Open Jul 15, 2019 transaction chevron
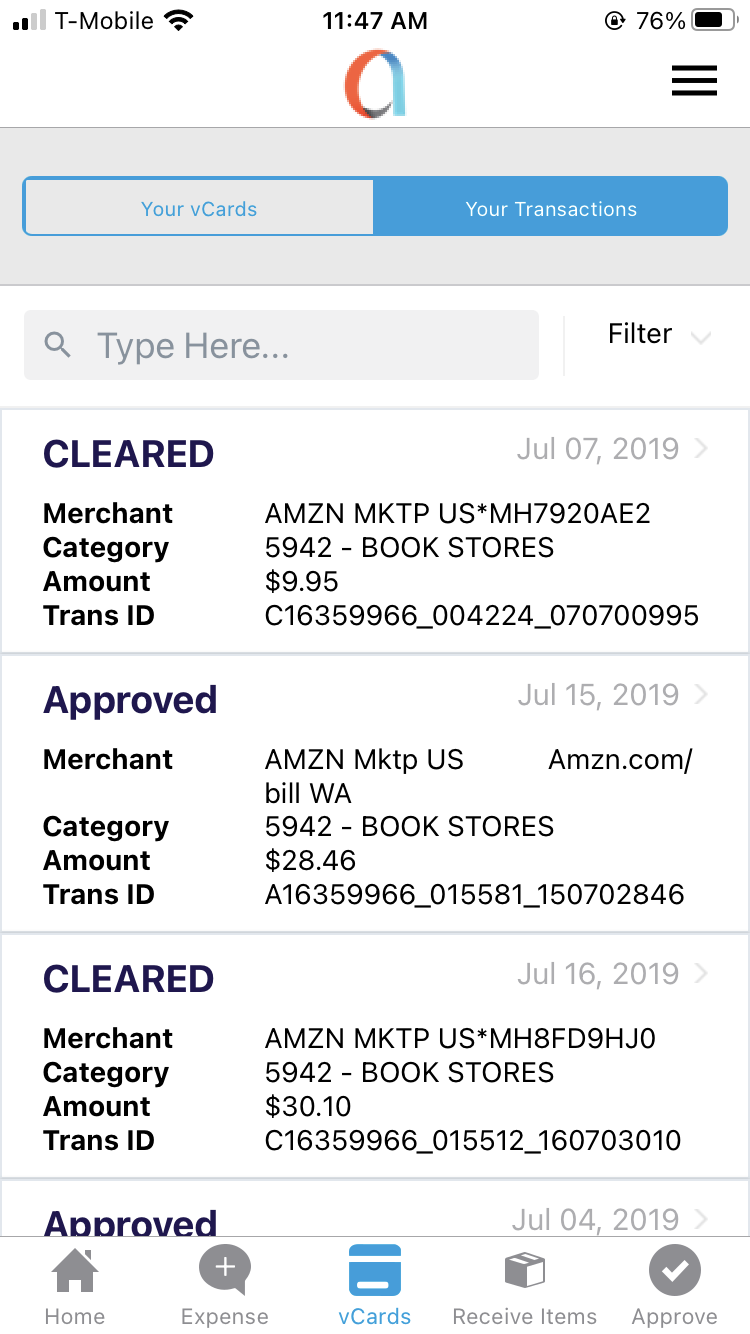The height and width of the screenshot is (1334, 750). tap(701, 695)
